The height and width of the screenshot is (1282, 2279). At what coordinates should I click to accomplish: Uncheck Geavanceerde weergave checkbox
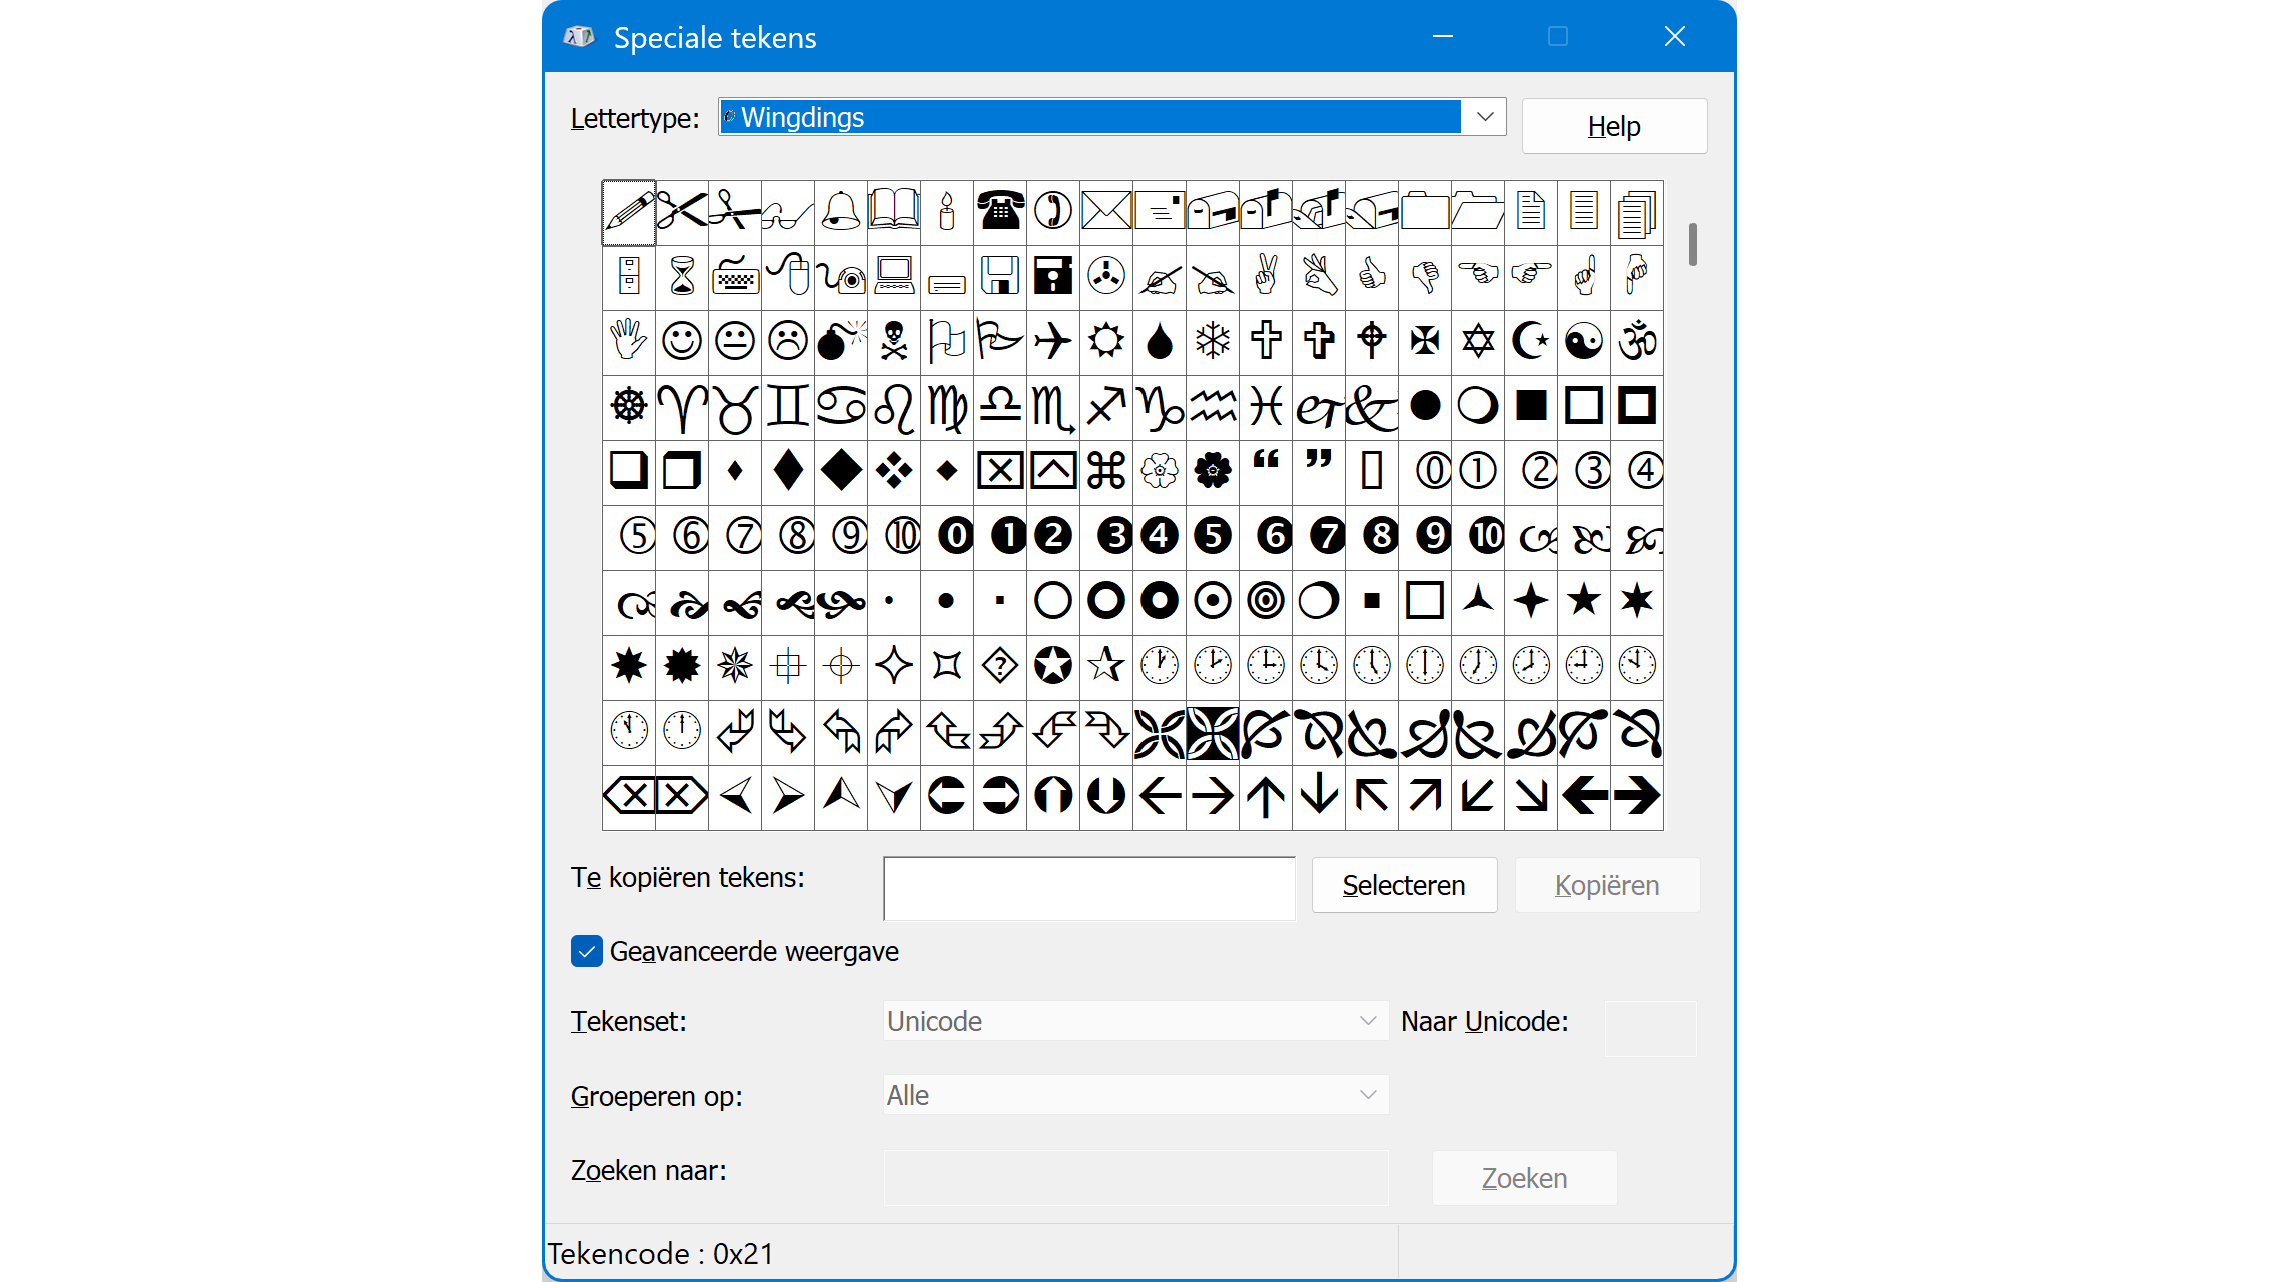click(587, 951)
